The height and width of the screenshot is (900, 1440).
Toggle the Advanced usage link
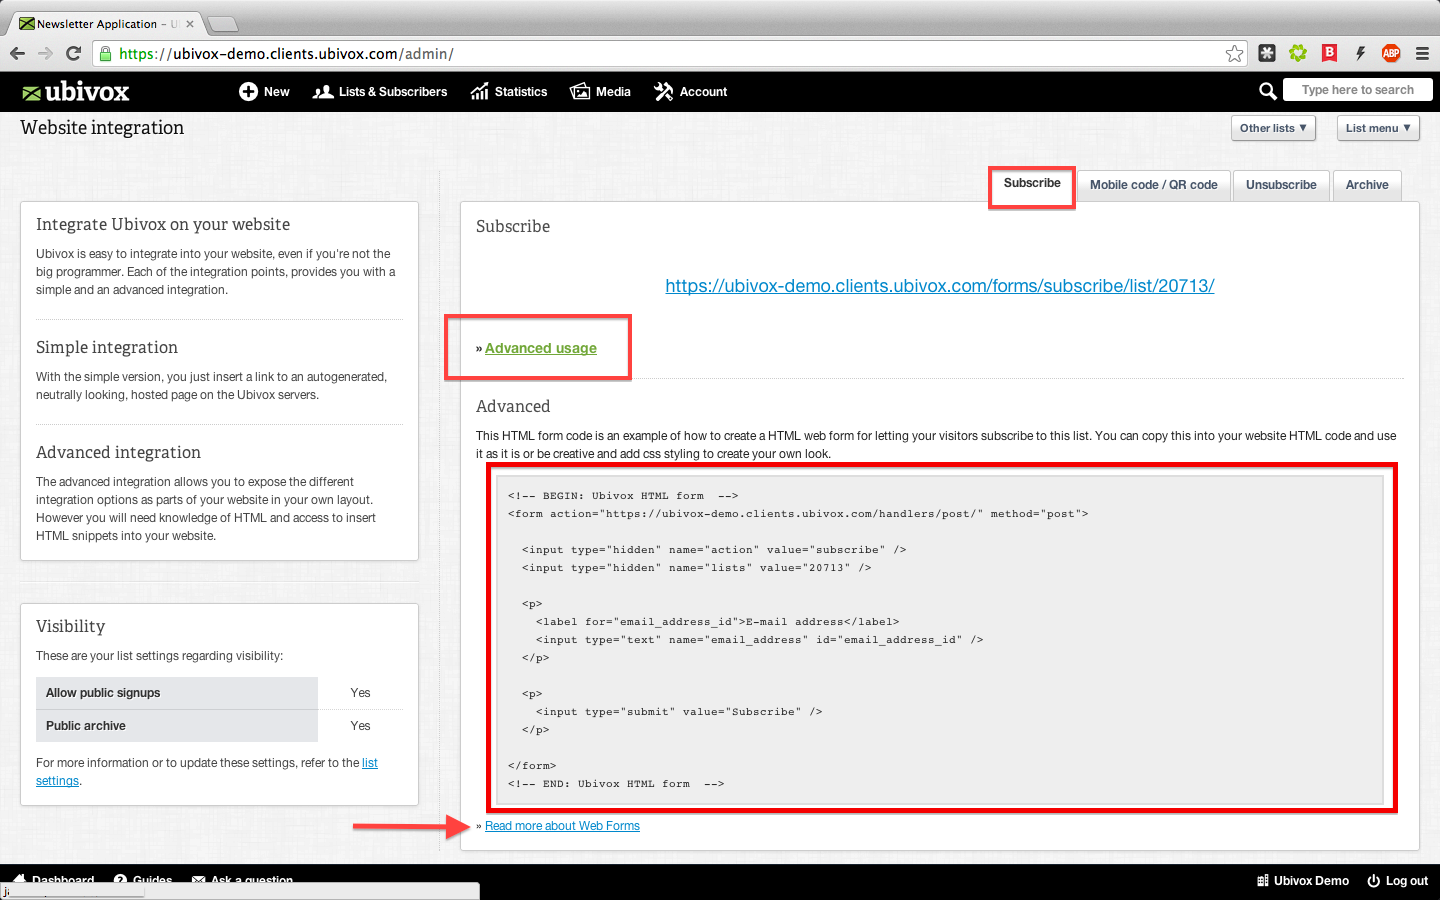[541, 348]
